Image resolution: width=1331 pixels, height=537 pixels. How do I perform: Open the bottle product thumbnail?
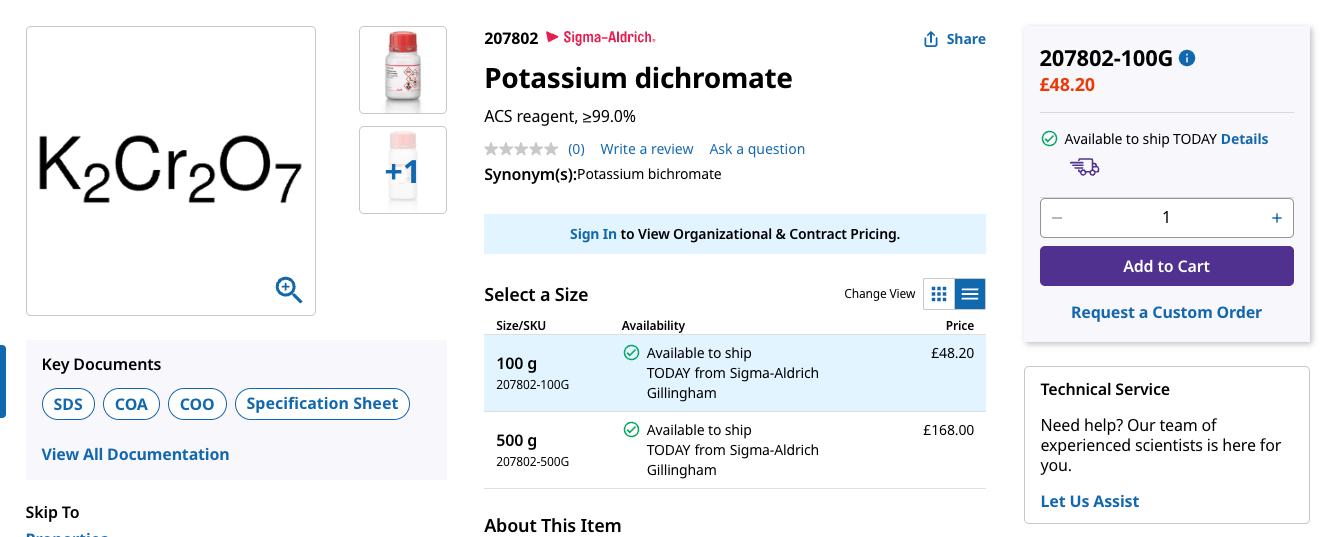403,70
